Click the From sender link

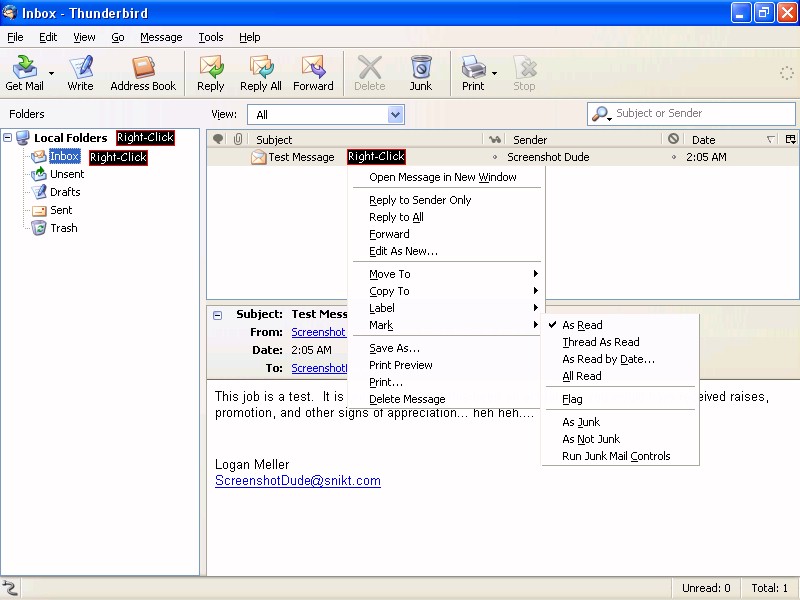[x=318, y=332]
